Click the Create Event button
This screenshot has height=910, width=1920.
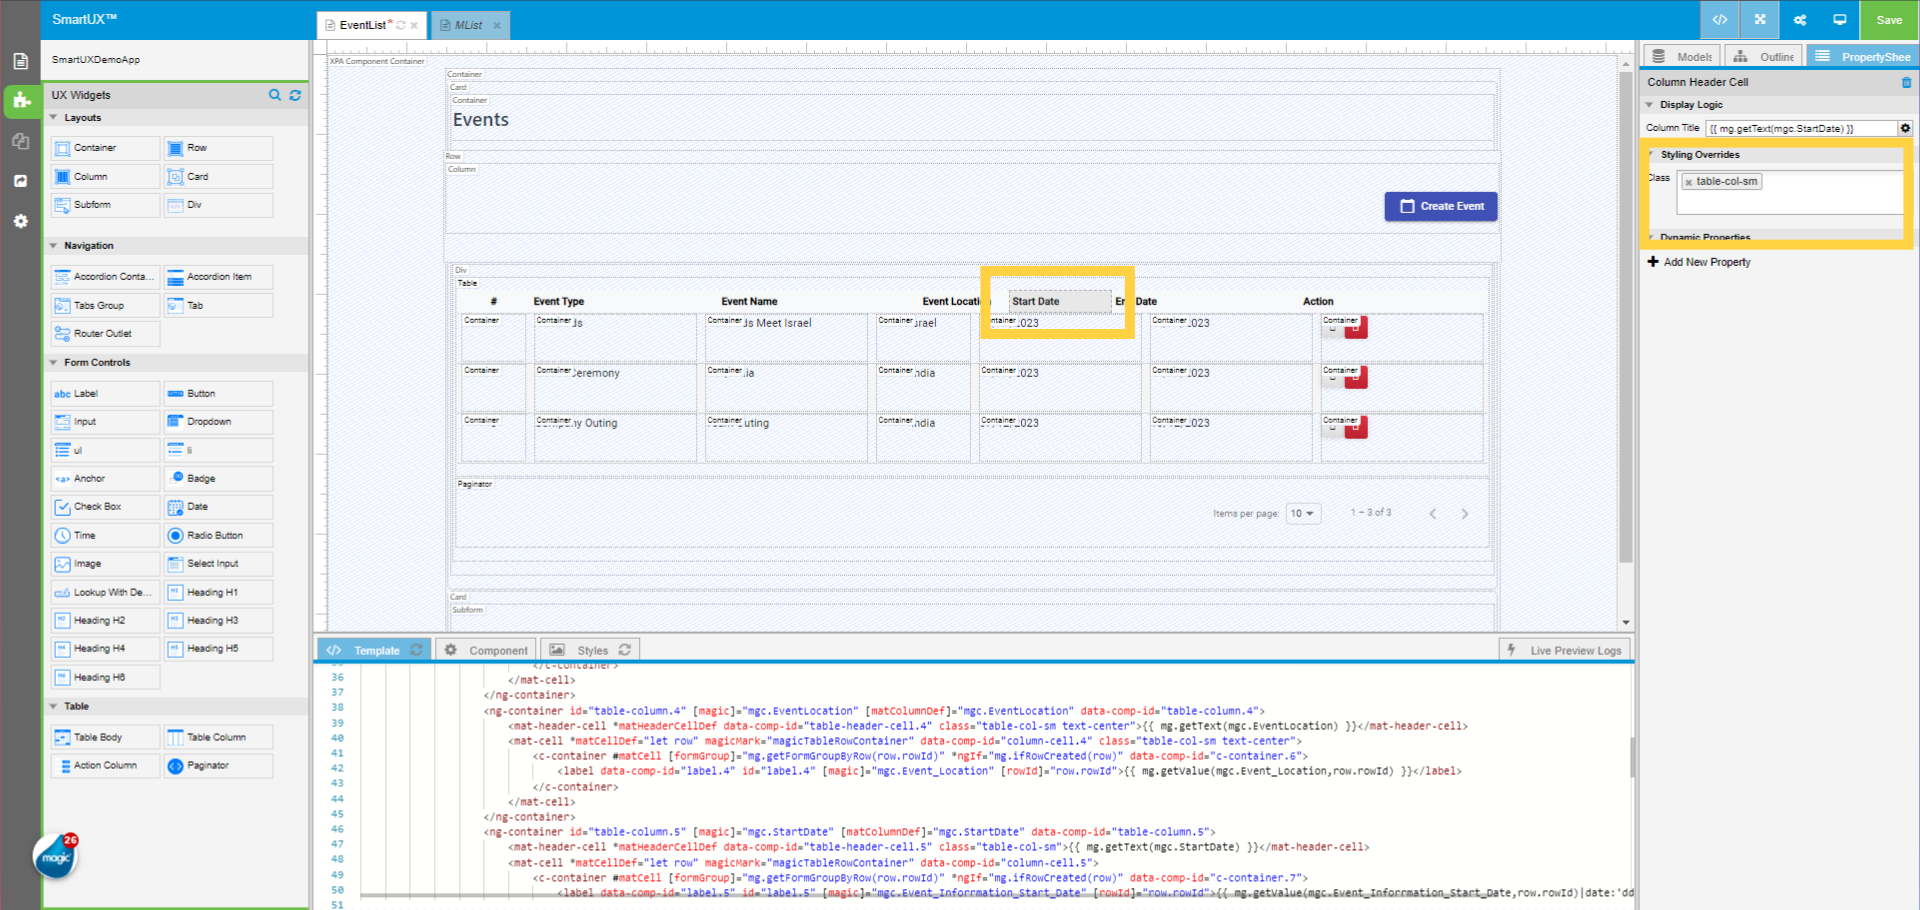pyautogui.click(x=1440, y=206)
